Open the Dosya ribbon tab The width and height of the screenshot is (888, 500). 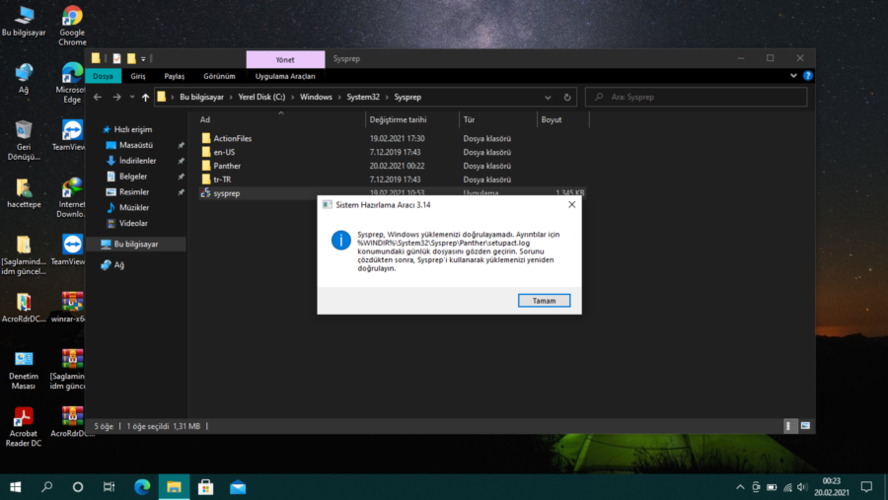pyautogui.click(x=103, y=76)
